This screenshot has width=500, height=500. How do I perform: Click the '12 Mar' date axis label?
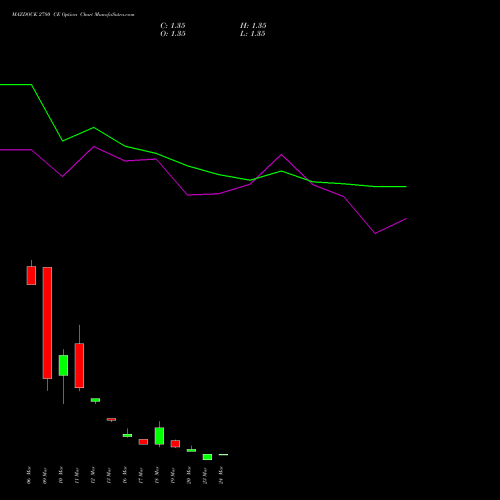coord(93,475)
